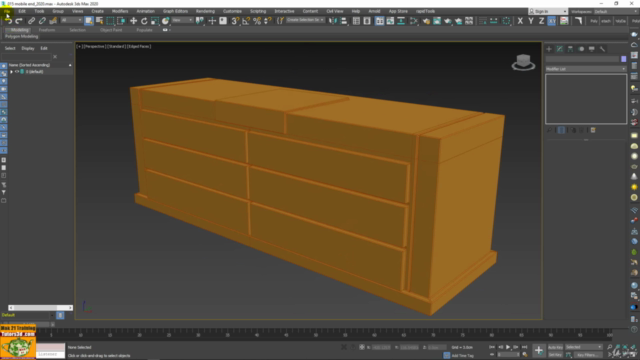Restrict transform to XY plane
640x360 pixels.
[x=552, y=21]
